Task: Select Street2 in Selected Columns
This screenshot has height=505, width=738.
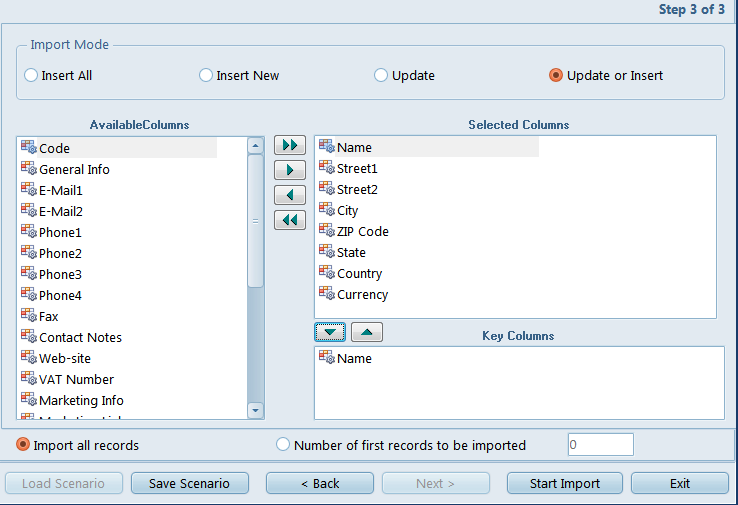Action: [357, 190]
